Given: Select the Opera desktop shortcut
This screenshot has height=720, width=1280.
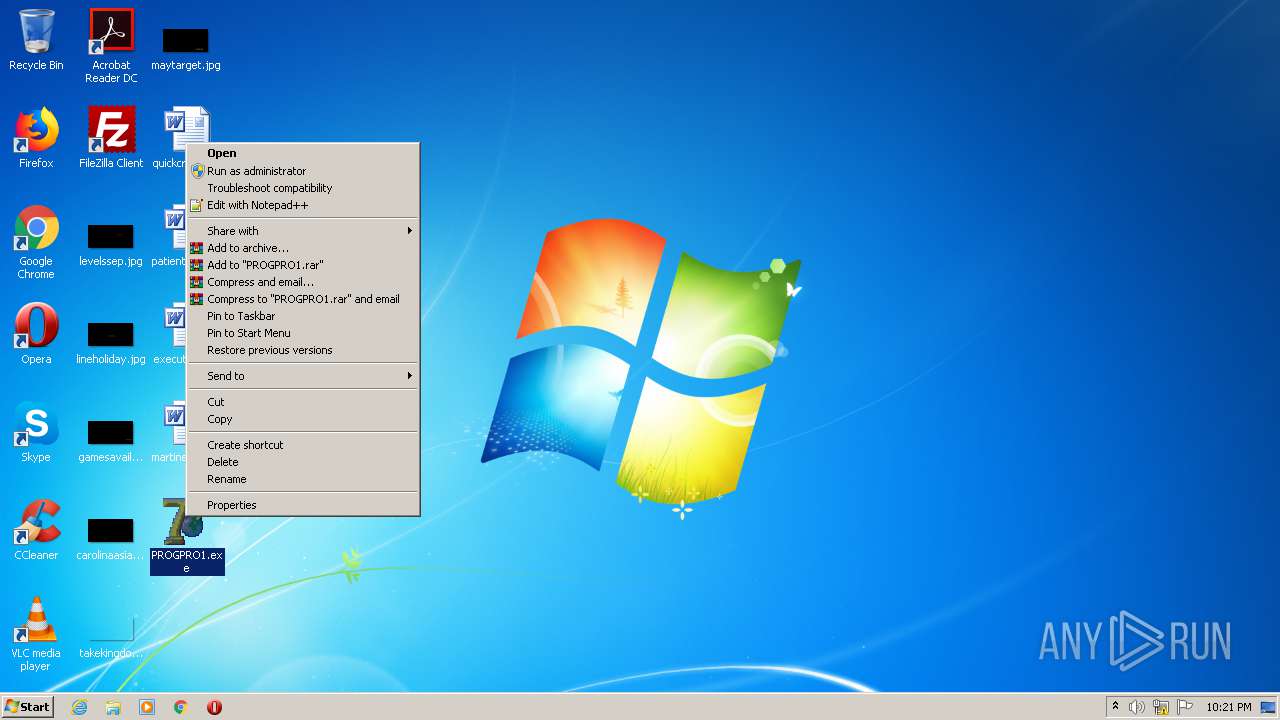Looking at the screenshot, I should coord(36,334).
